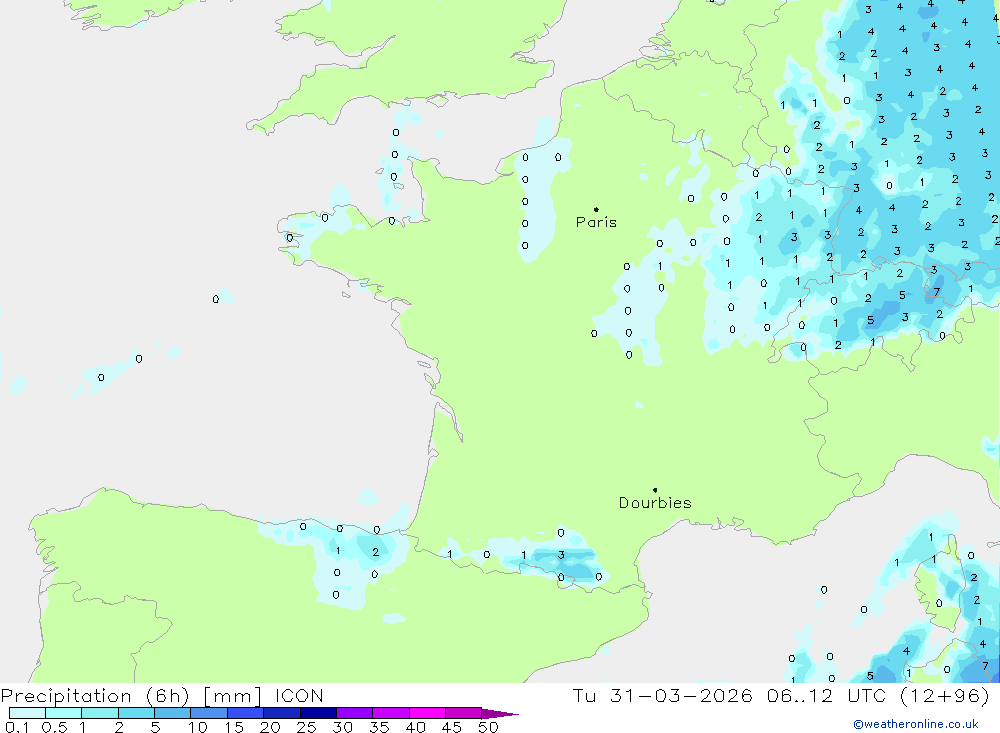Viewport: 1000px width, 733px height.
Task: Pick the legend swatch between 45 and 50
Action: 464,713
